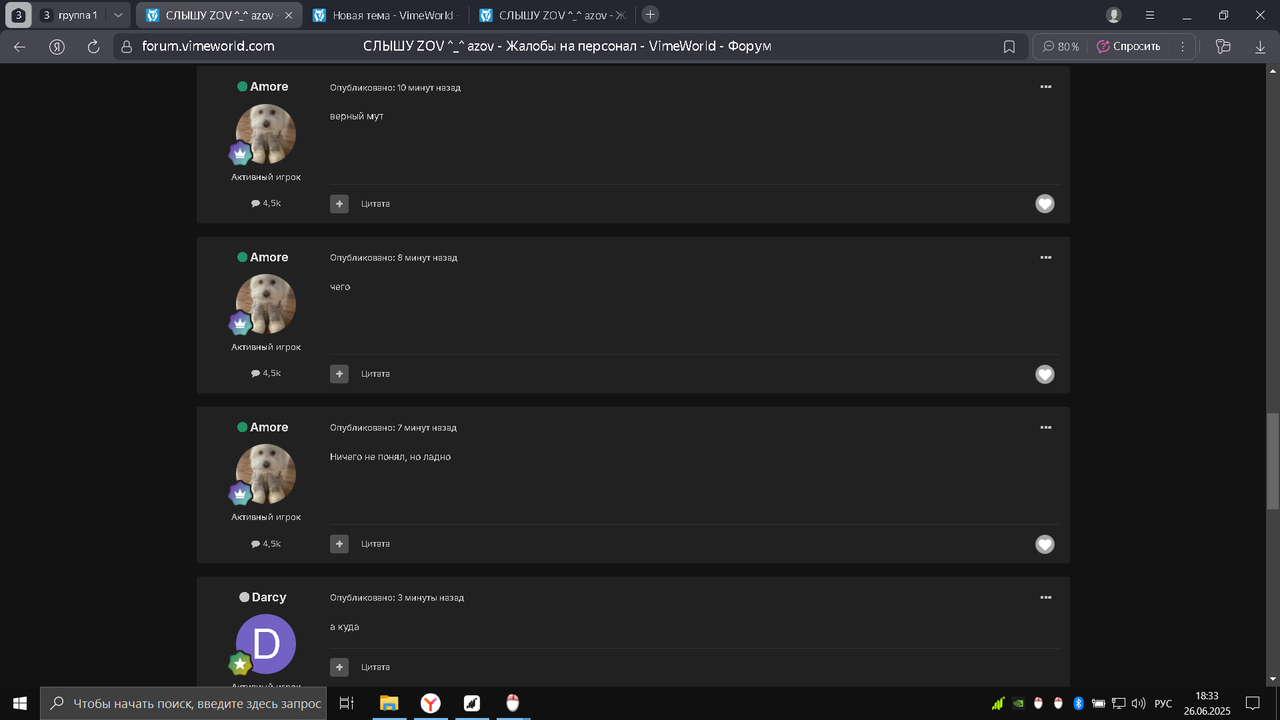
Task: Click the tab counter showing 3
Action: point(19,15)
